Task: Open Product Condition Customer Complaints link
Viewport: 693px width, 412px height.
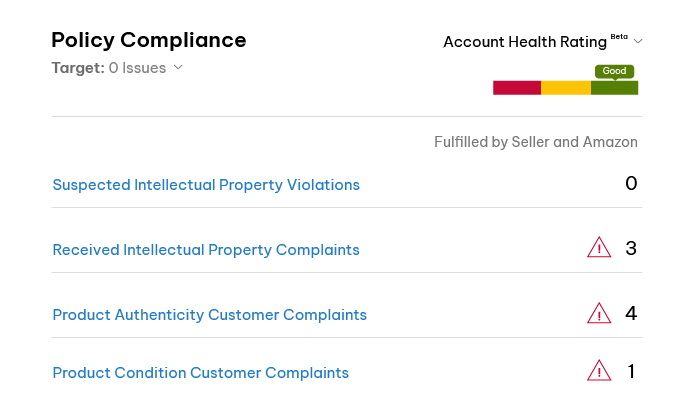Action: point(201,373)
